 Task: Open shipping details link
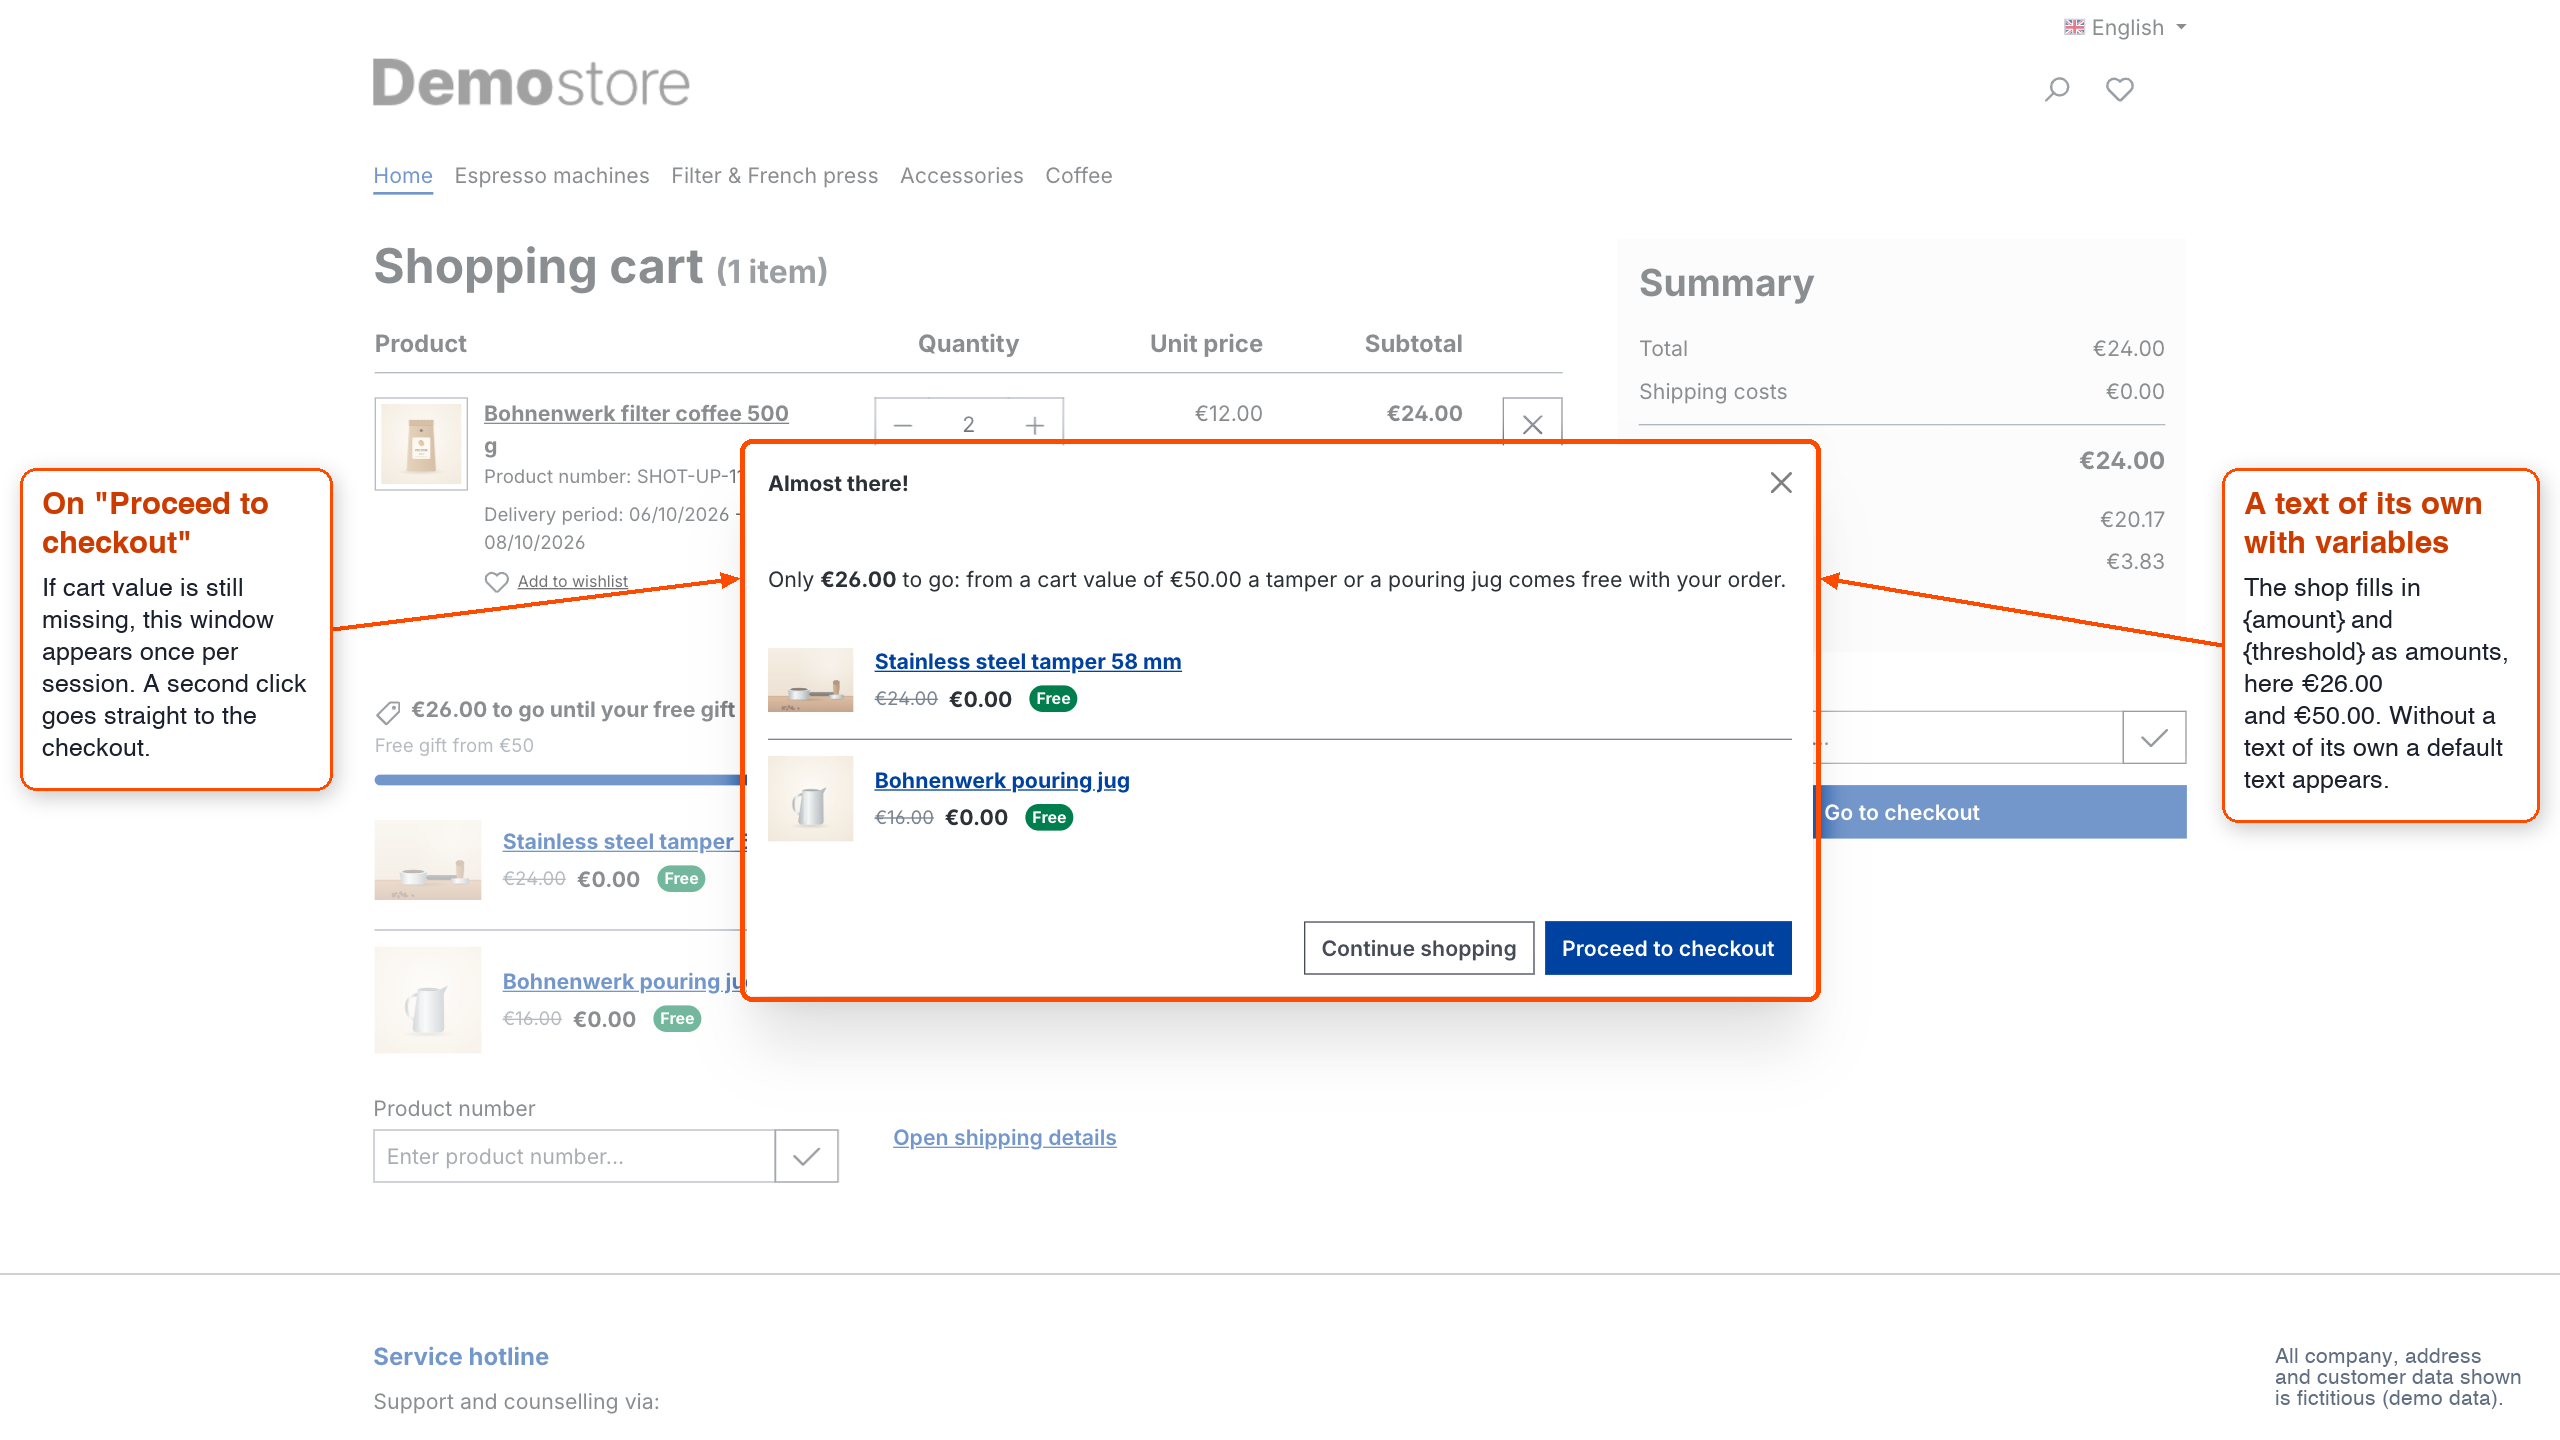pos(1005,1137)
